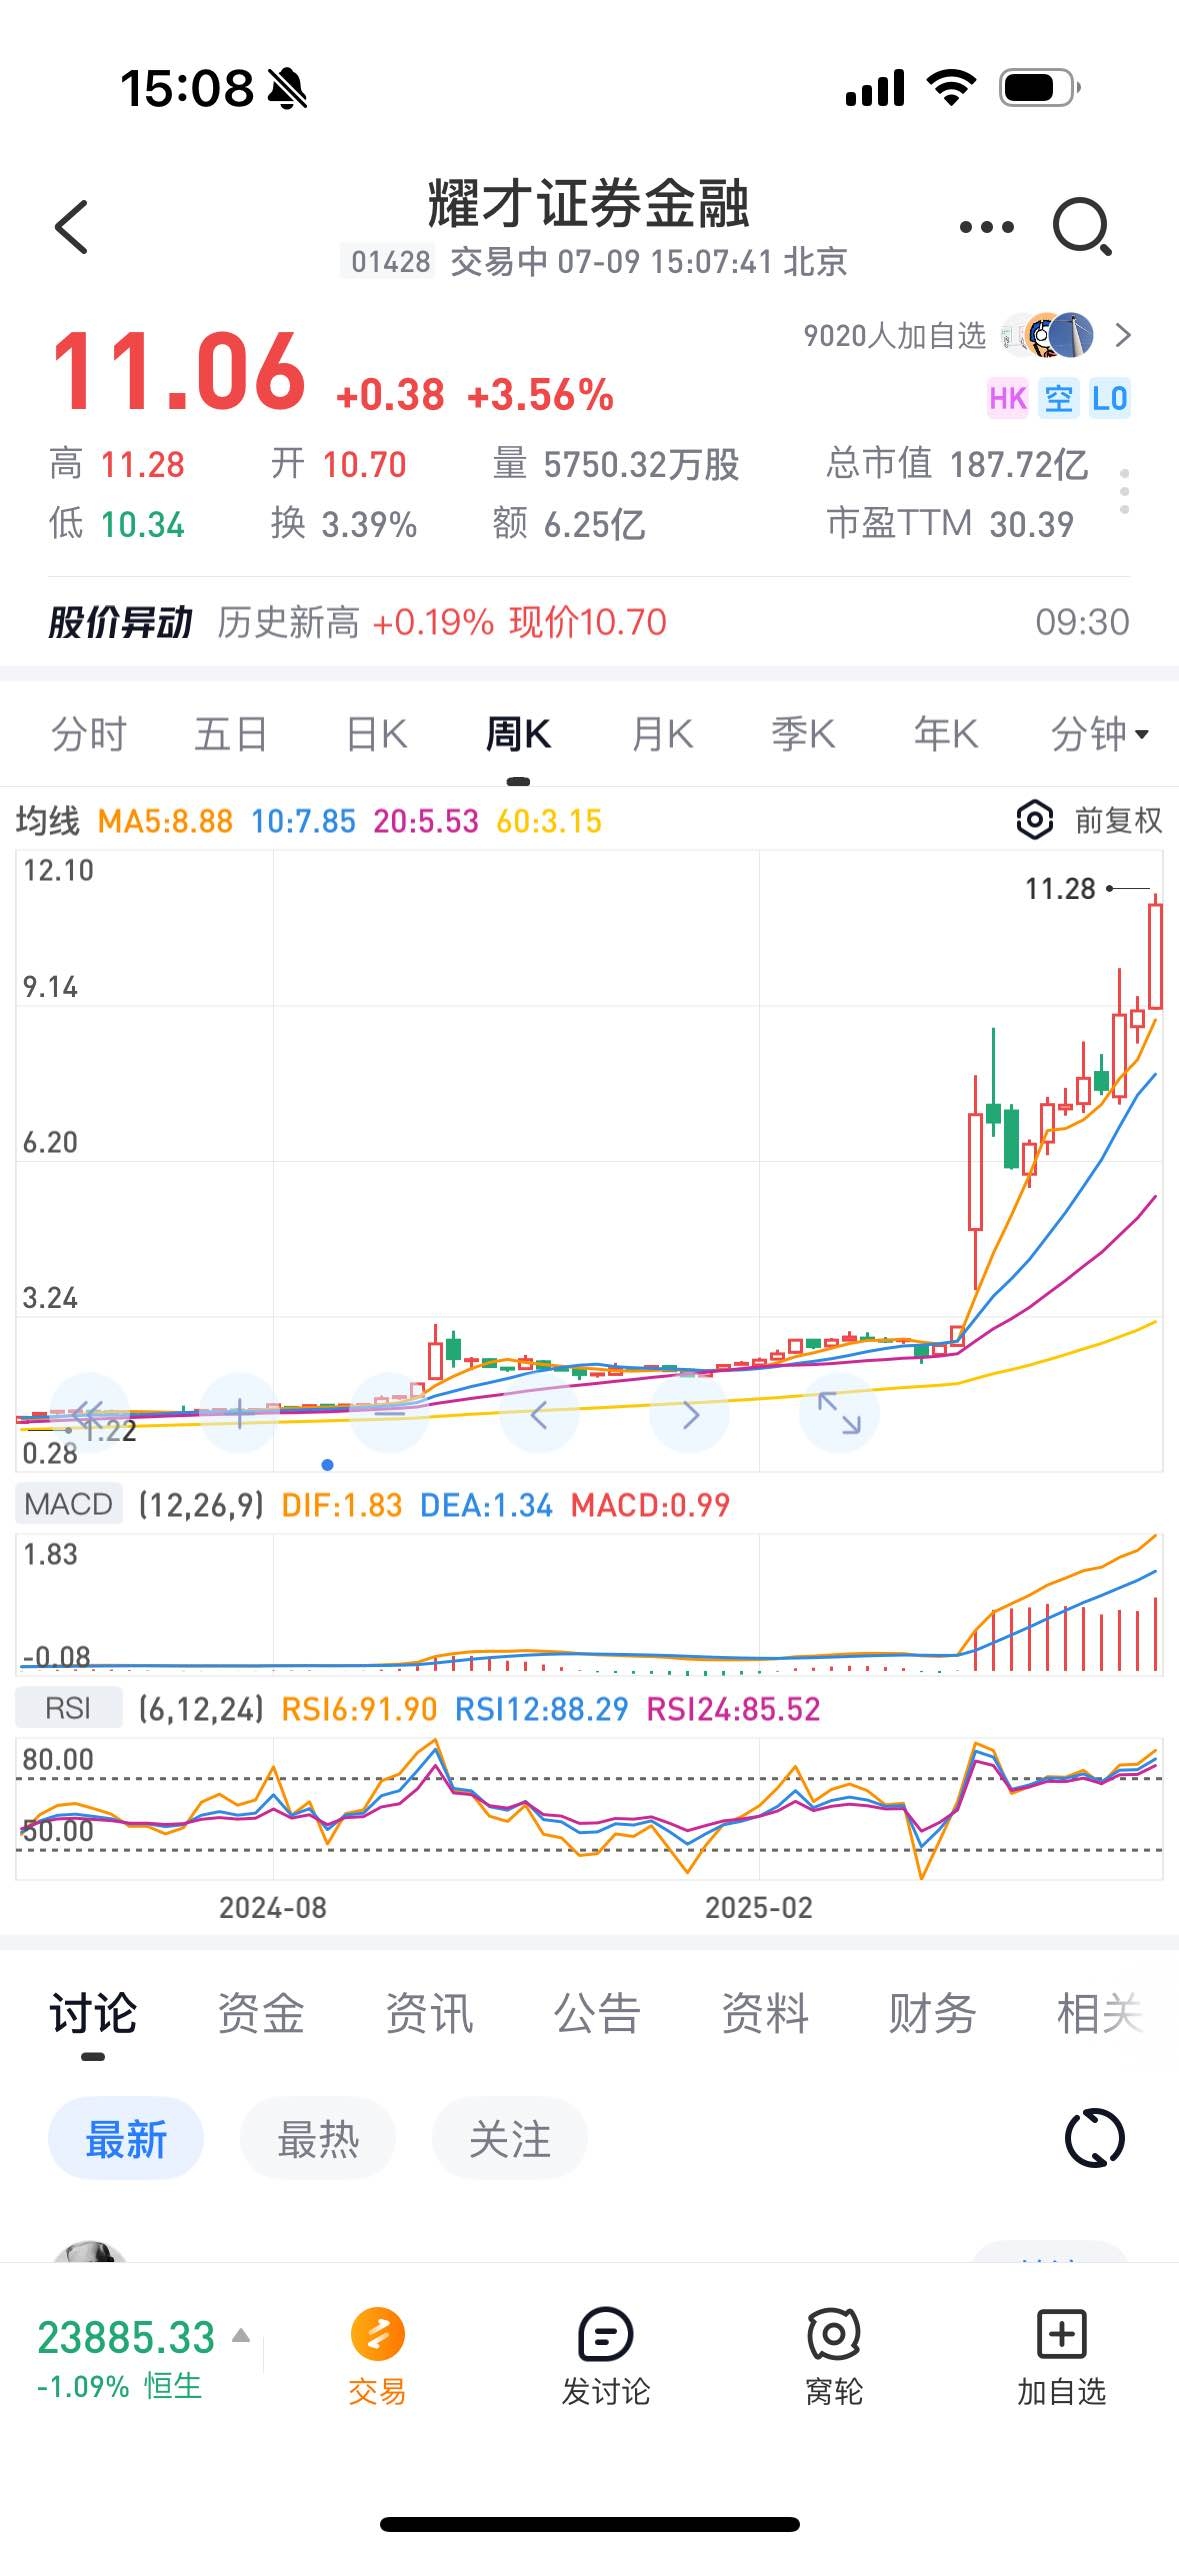Open the three-dot more menu
Image resolution: width=1179 pixels, height=2556 pixels.
click(x=986, y=227)
